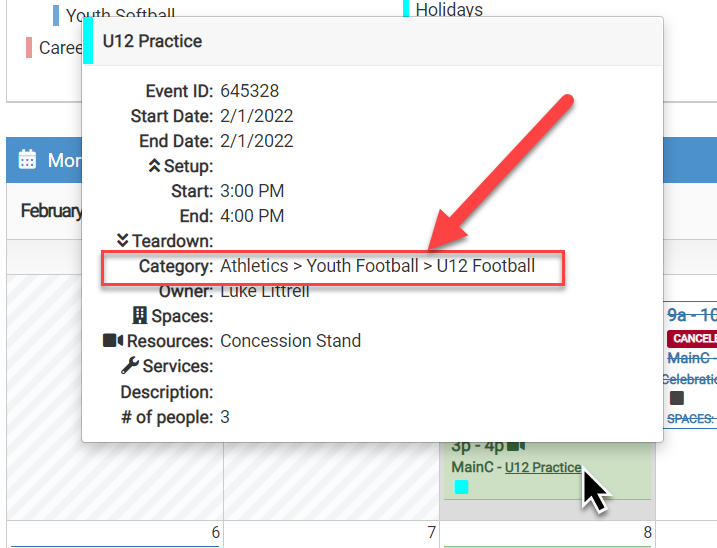Click the Resources video camera icon
This screenshot has width=717, height=548.
click(112, 341)
